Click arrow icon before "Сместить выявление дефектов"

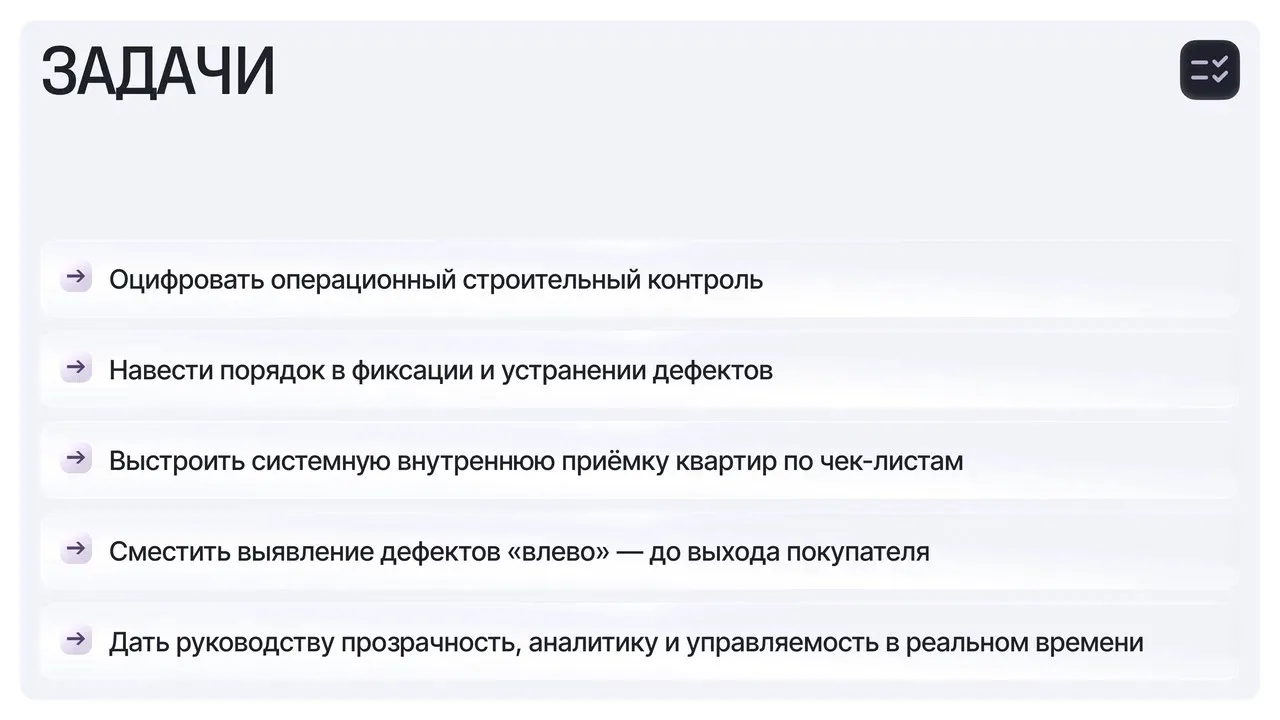point(76,550)
